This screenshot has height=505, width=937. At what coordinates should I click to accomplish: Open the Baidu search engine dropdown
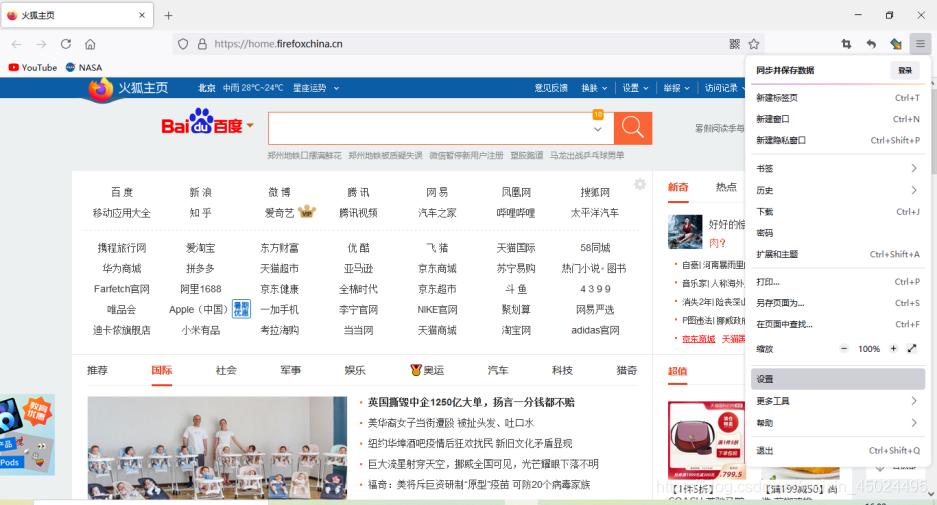click(x=250, y=126)
